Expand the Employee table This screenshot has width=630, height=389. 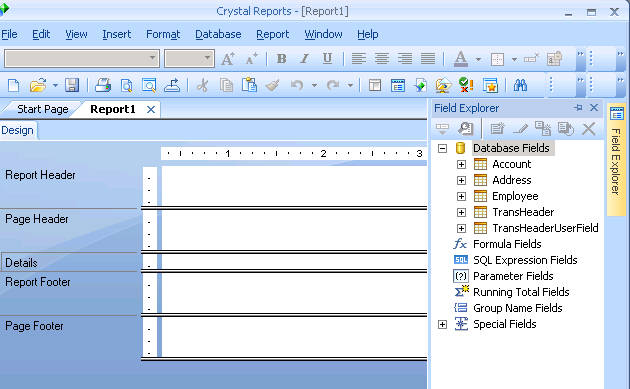(x=461, y=197)
